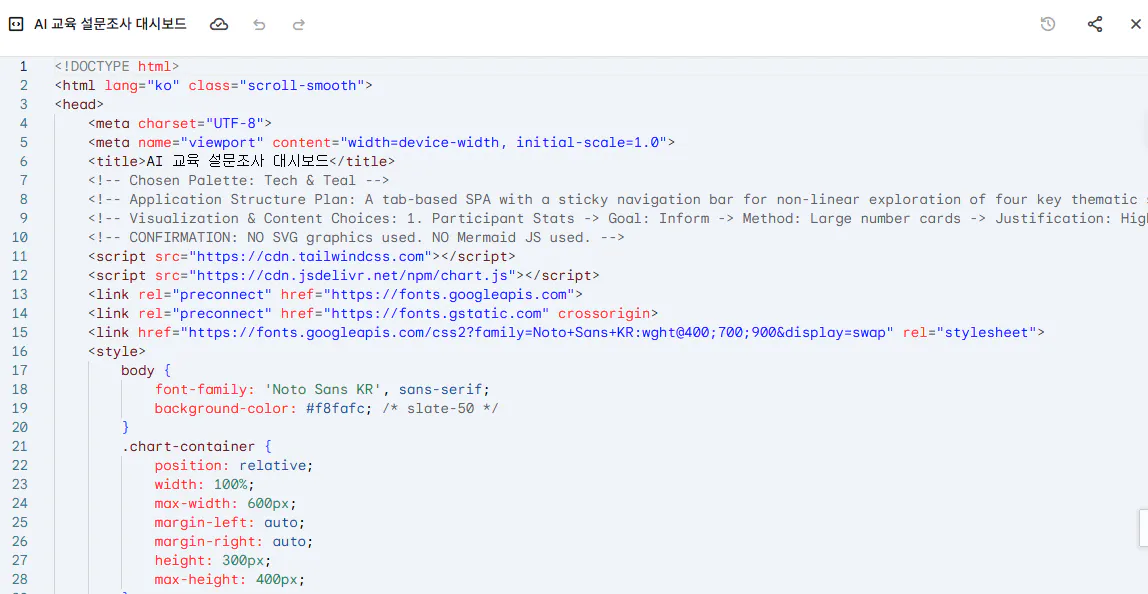This screenshot has height=594, width=1148.
Task: Click the 'body {' selector line
Action: pyautogui.click(x=146, y=371)
